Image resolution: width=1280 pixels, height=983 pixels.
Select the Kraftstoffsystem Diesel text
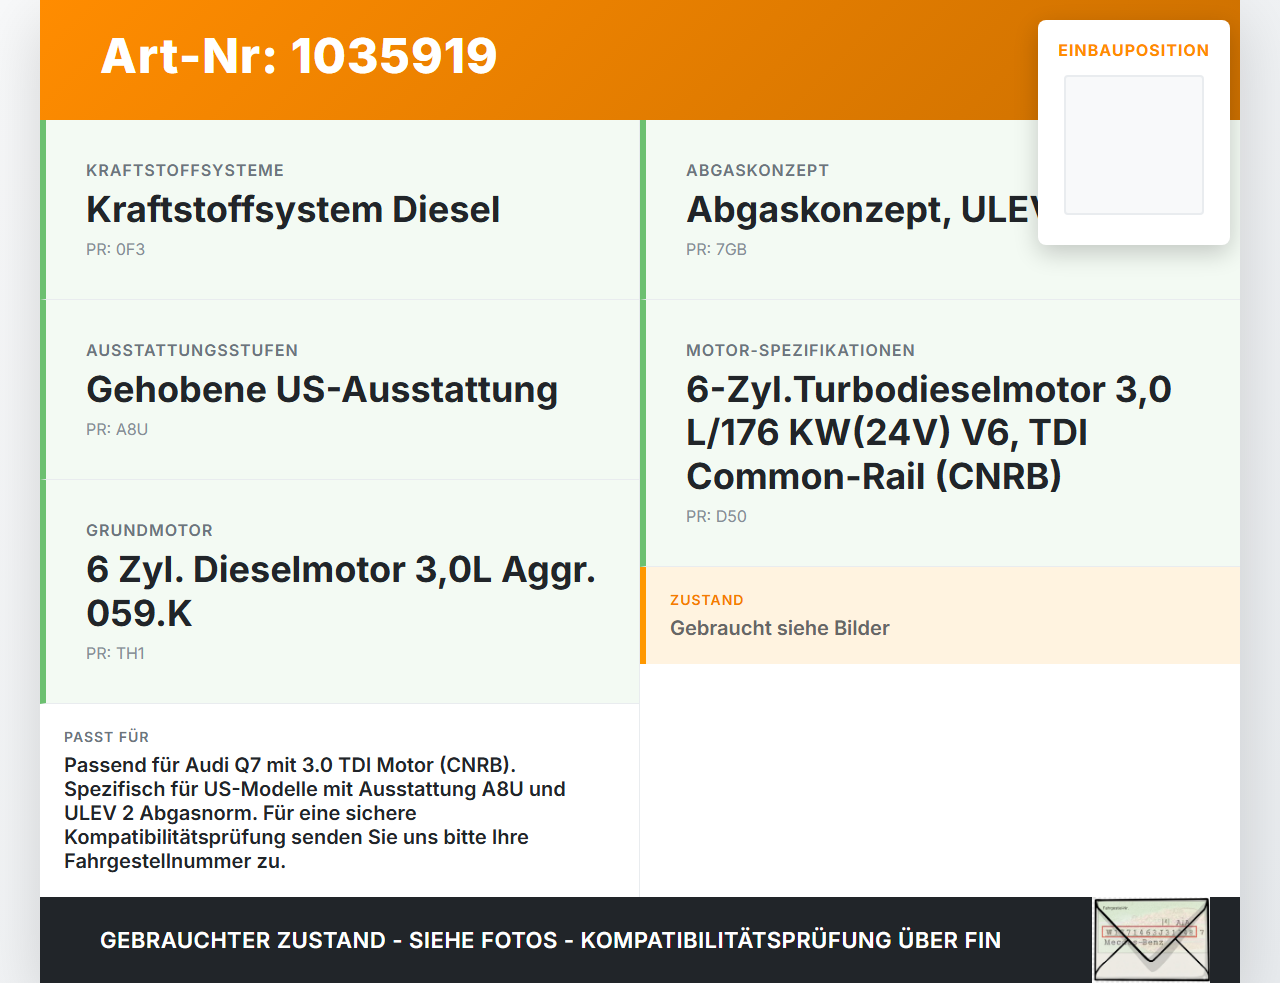[x=293, y=210]
